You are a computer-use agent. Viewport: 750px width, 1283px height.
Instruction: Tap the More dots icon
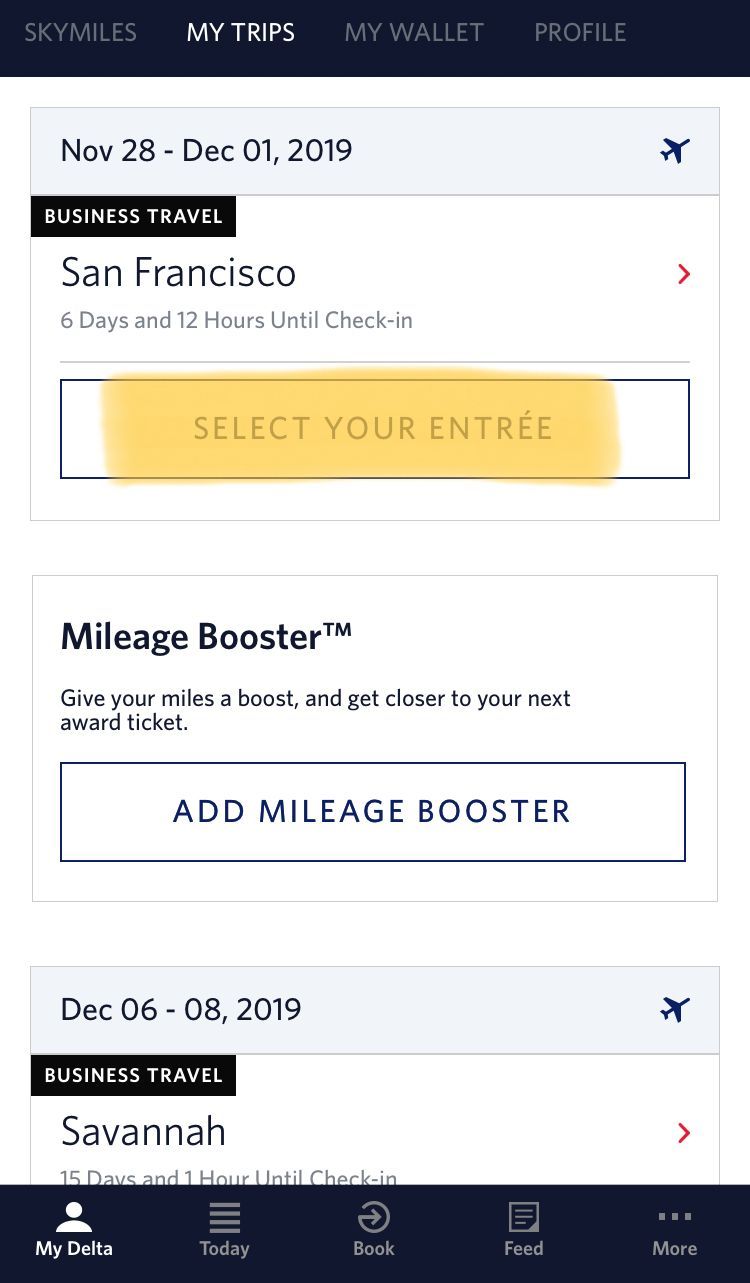click(x=674, y=1217)
